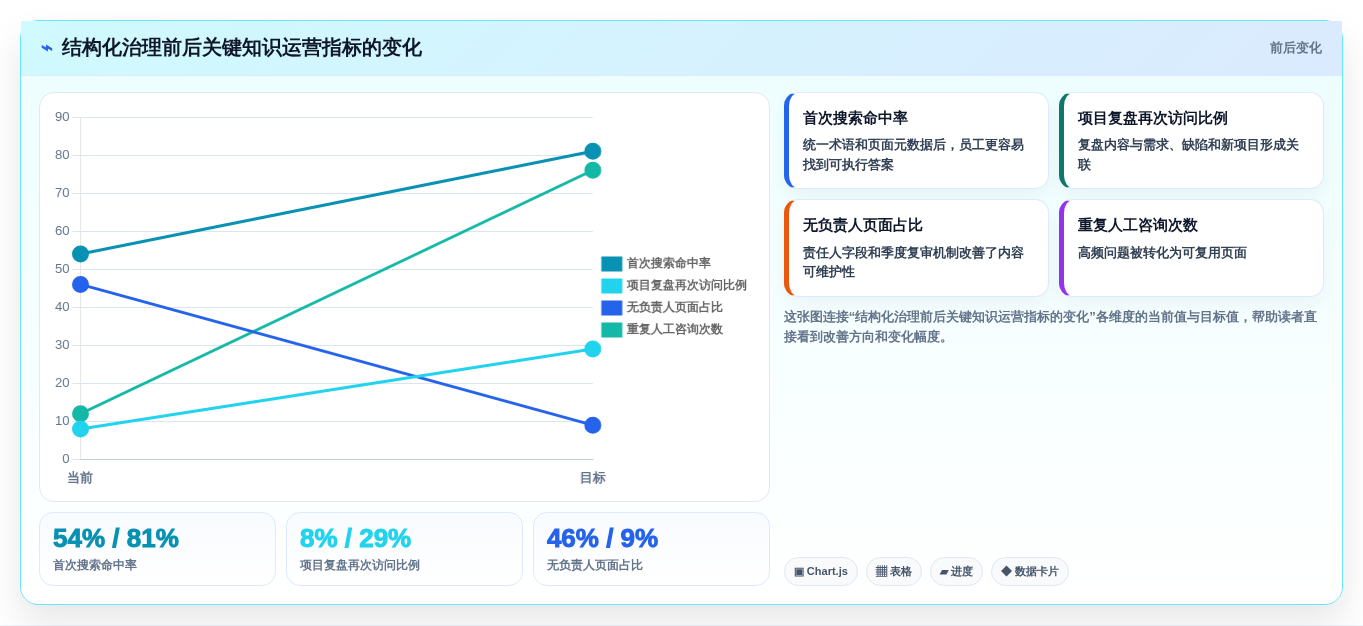
Task: Open the 无负责人页面占比 description card
Action: (x=916, y=248)
